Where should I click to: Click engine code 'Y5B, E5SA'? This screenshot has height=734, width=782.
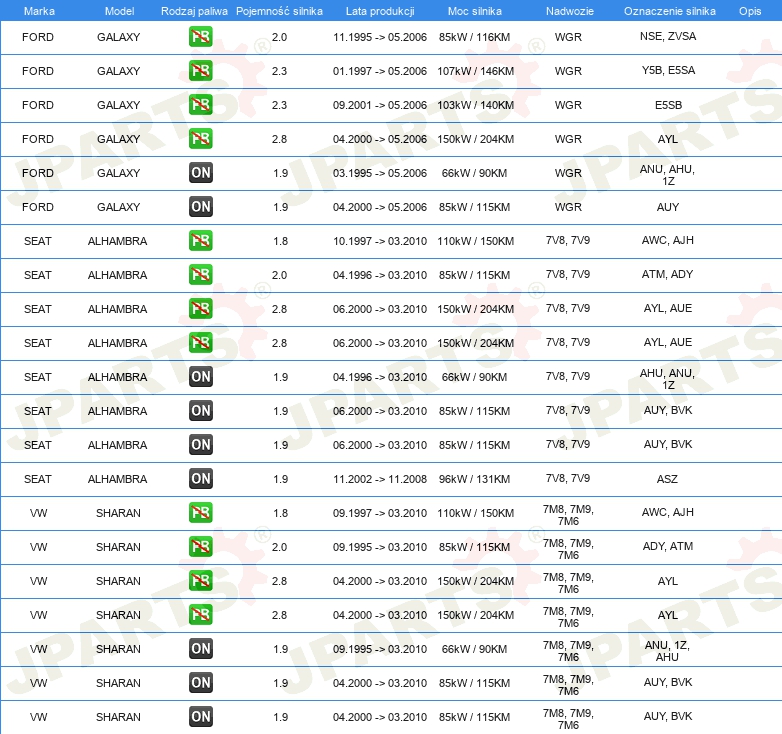click(668, 70)
